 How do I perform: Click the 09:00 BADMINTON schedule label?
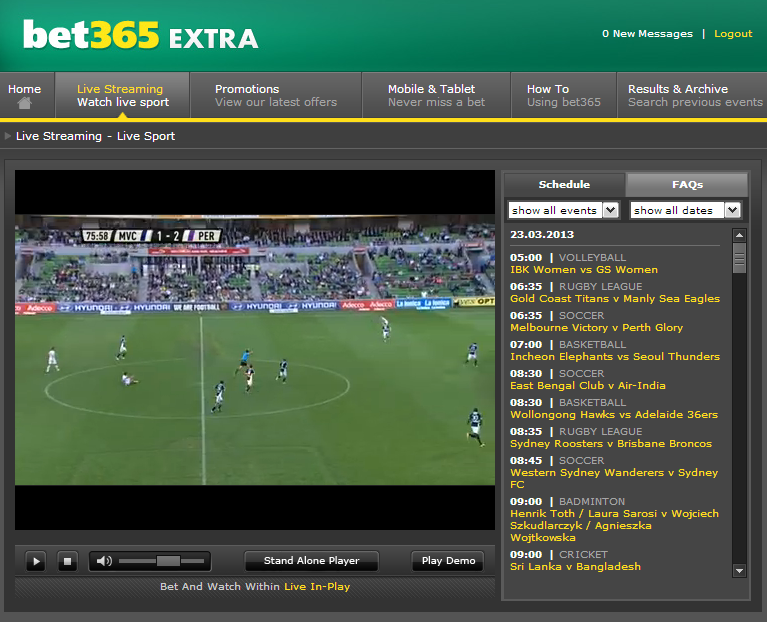pyautogui.click(x=567, y=501)
